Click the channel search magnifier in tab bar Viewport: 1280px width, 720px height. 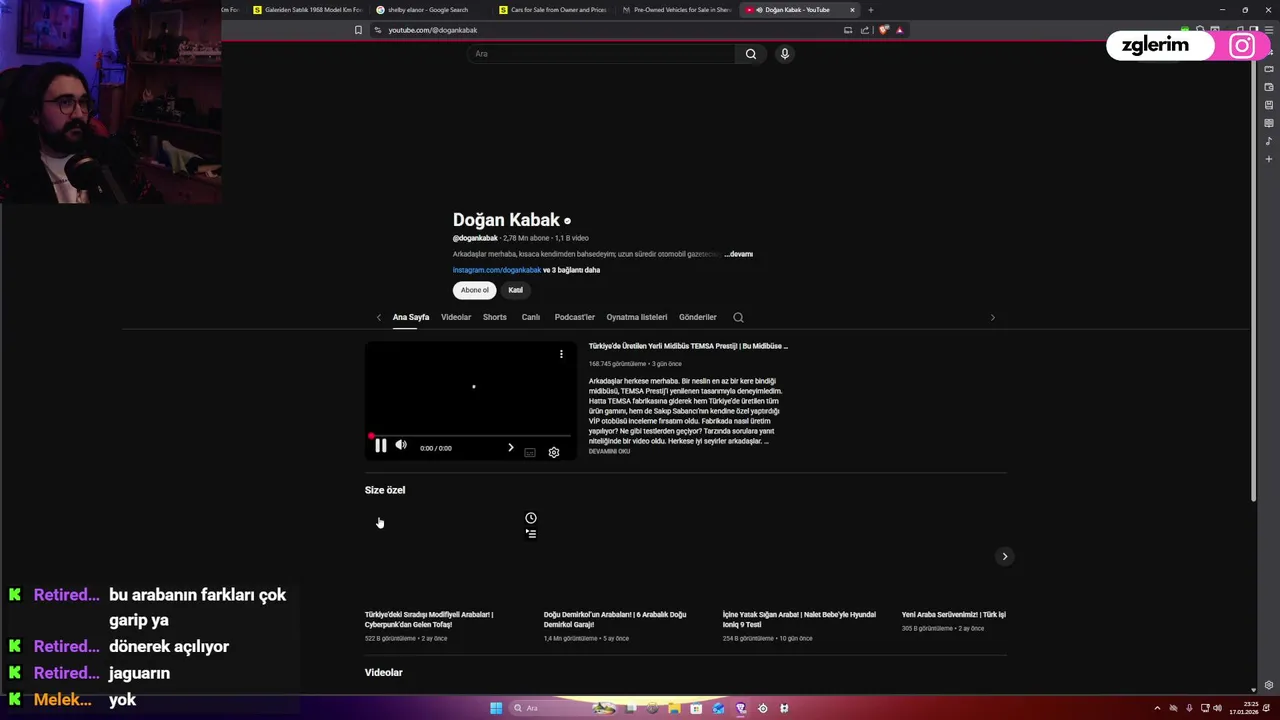(738, 317)
